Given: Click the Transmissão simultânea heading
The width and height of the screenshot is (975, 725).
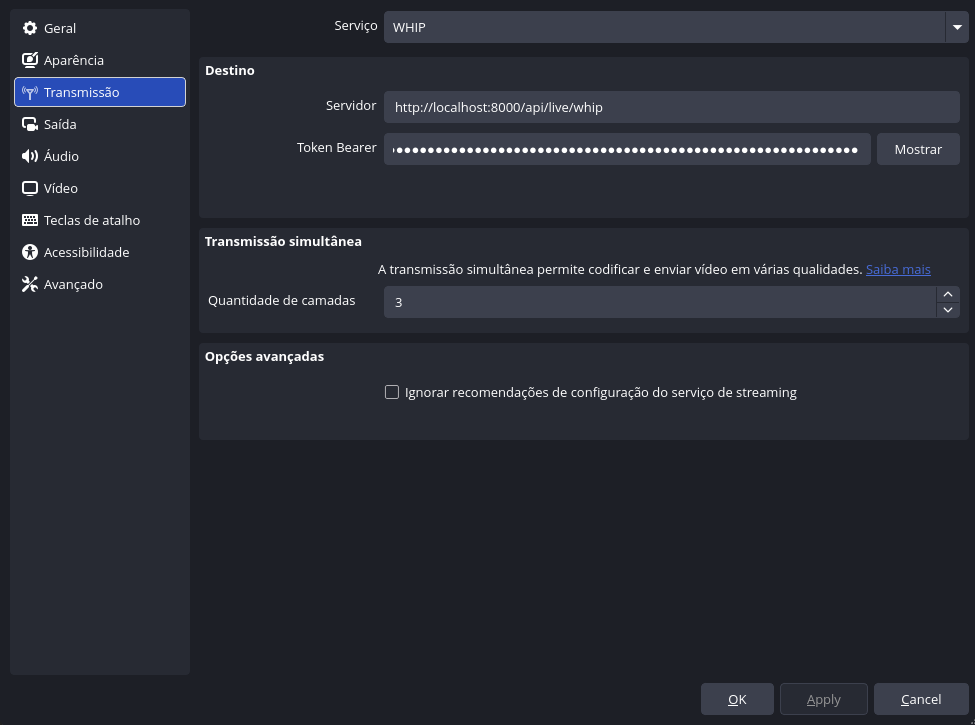Looking at the screenshot, I should 283,241.
